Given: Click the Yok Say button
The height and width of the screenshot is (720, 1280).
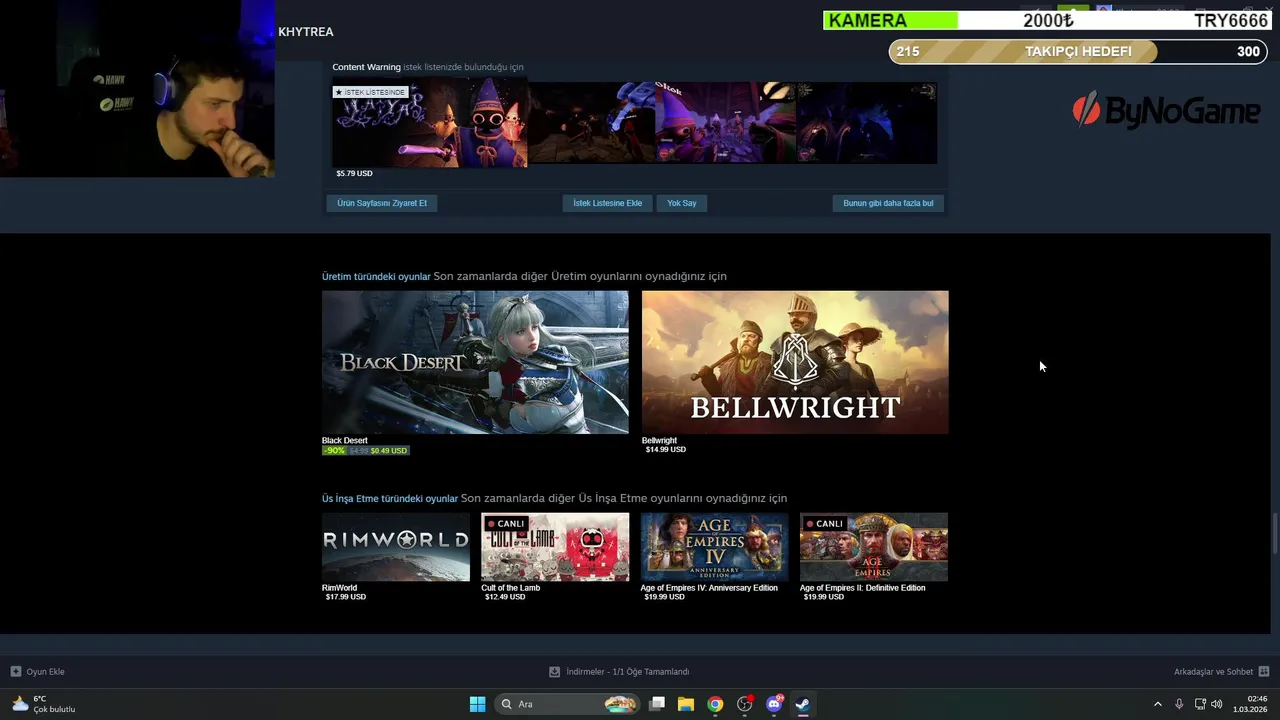Looking at the screenshot, I should [682, 203].
